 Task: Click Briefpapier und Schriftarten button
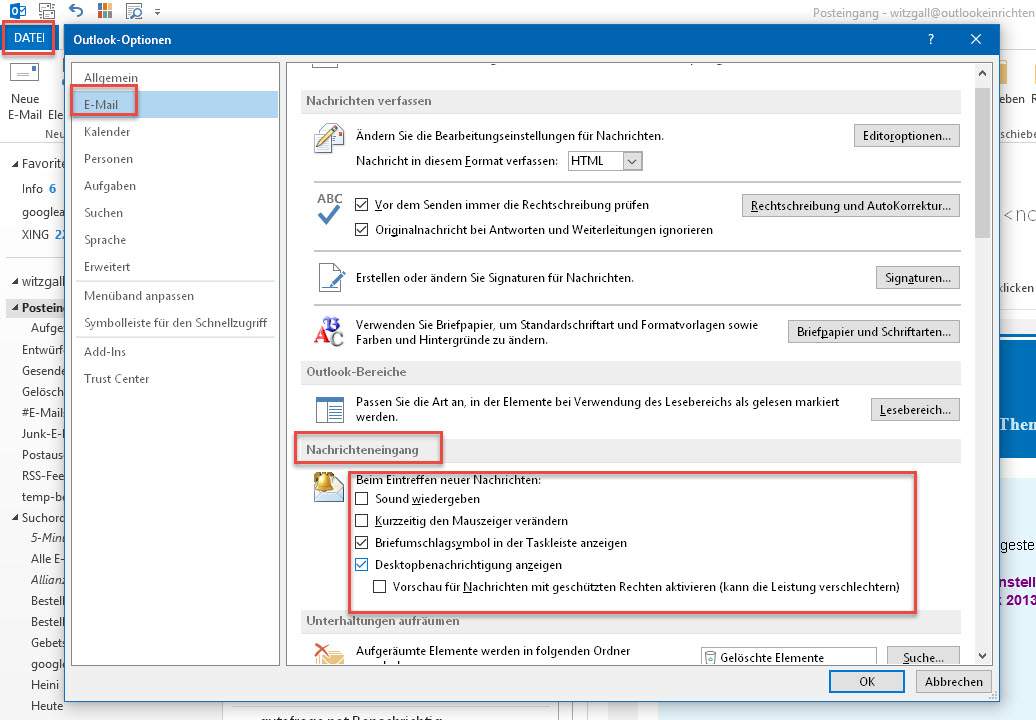click(x=873, y=332)
